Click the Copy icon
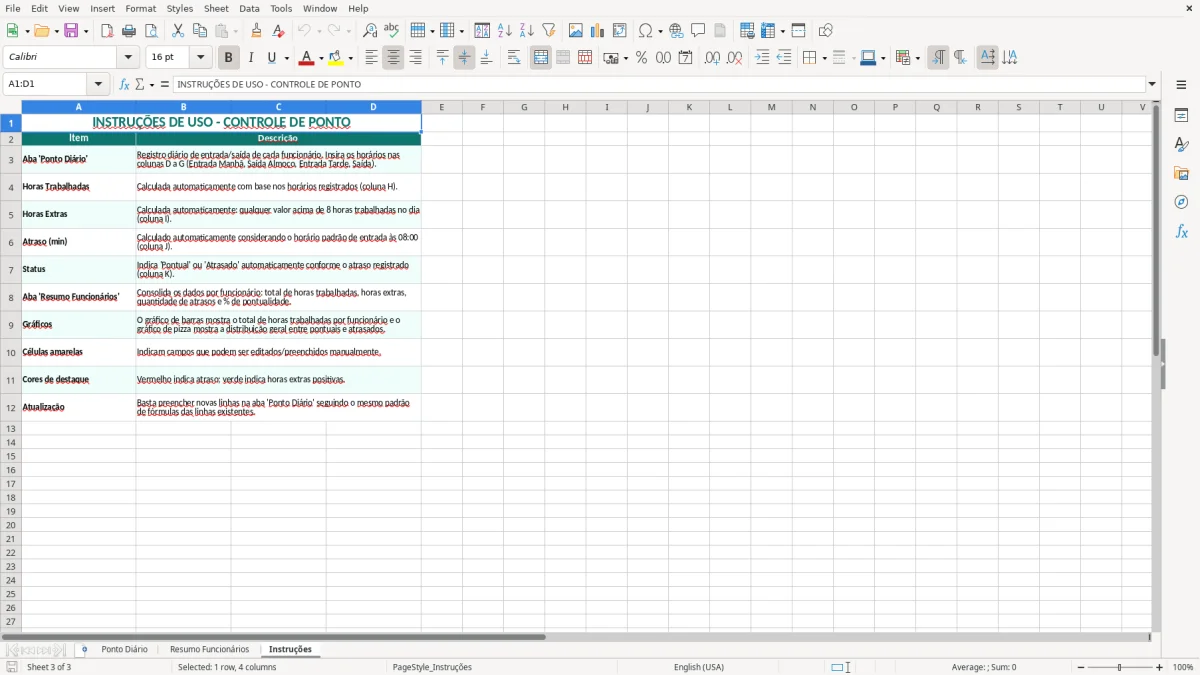Screen dimensions: 1200x675 click(200, 31)
